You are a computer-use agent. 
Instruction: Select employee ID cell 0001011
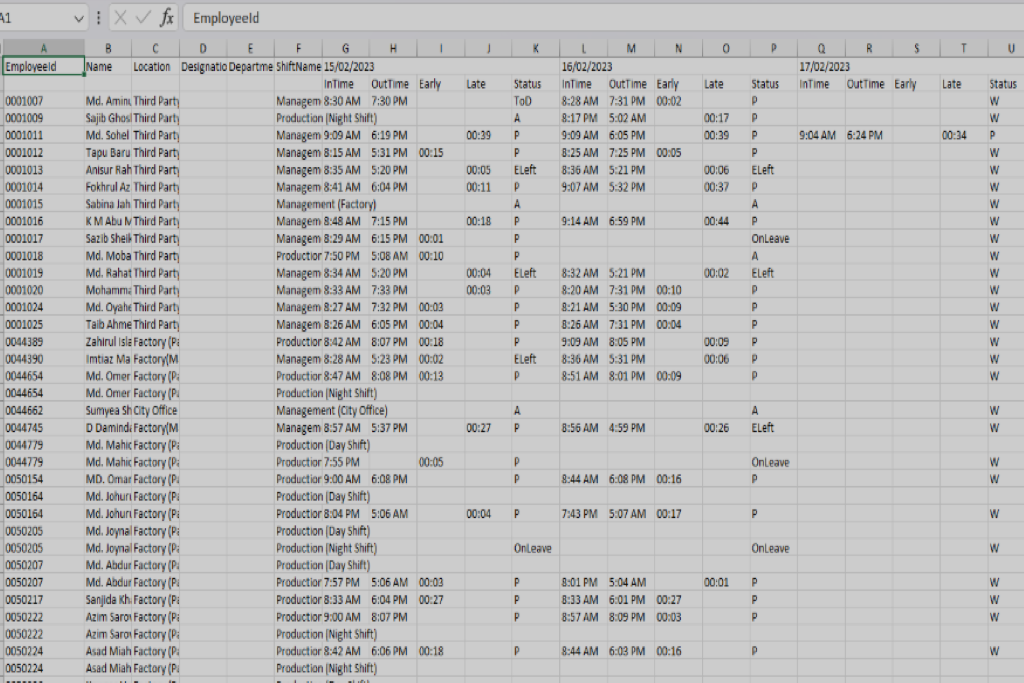(44, 136)
